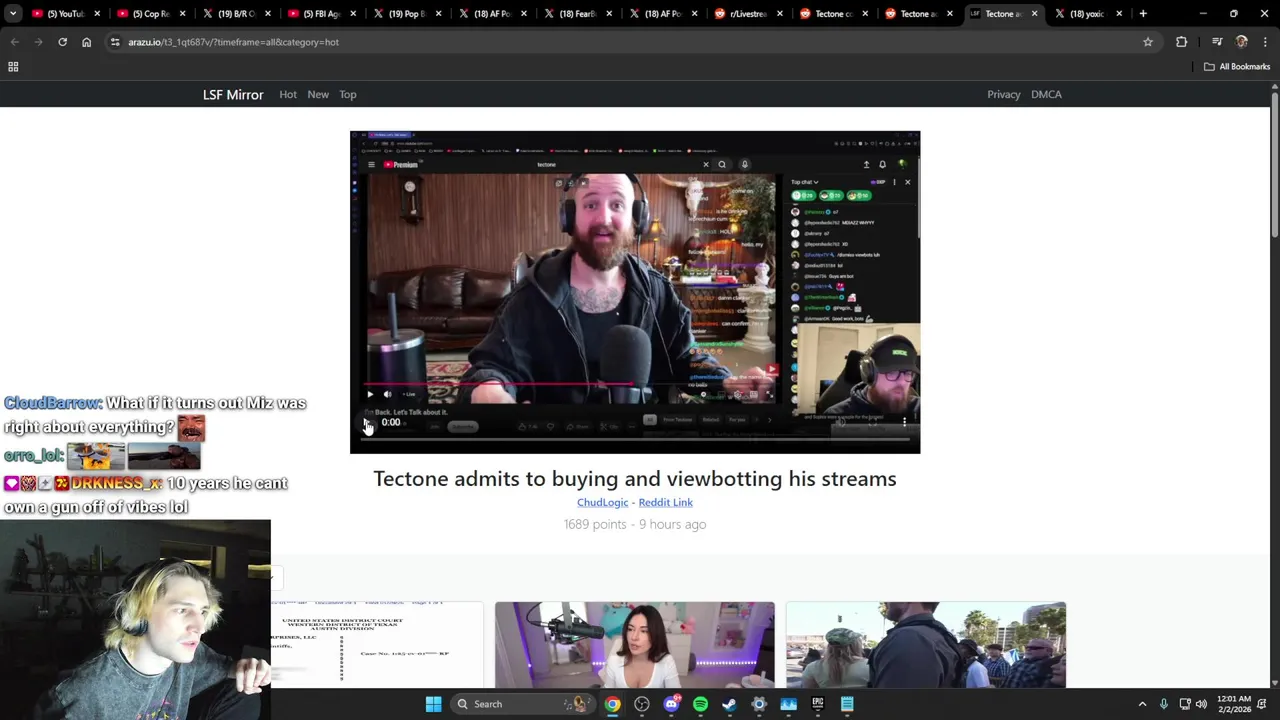Open the Windows Start menu

coord(433,704)
